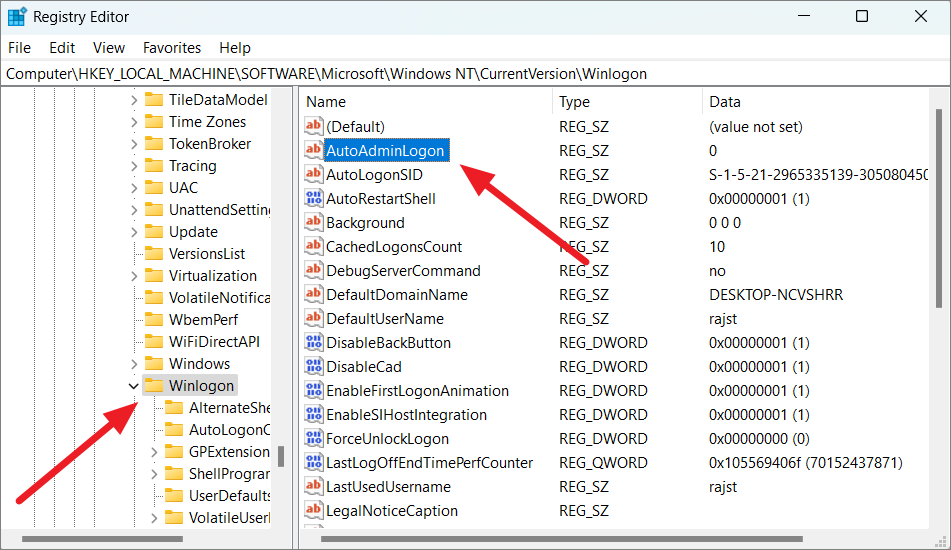
Task: Open the File menu
Action: [19, 47]
